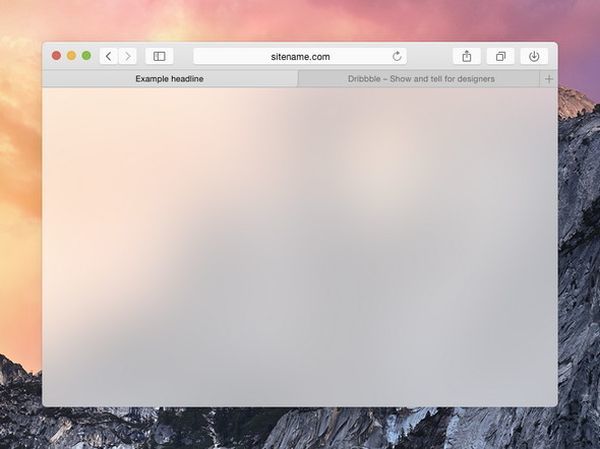Switch to the Example headline tab
The height and width of the screenshot is (449, 600).
point(170,79)
